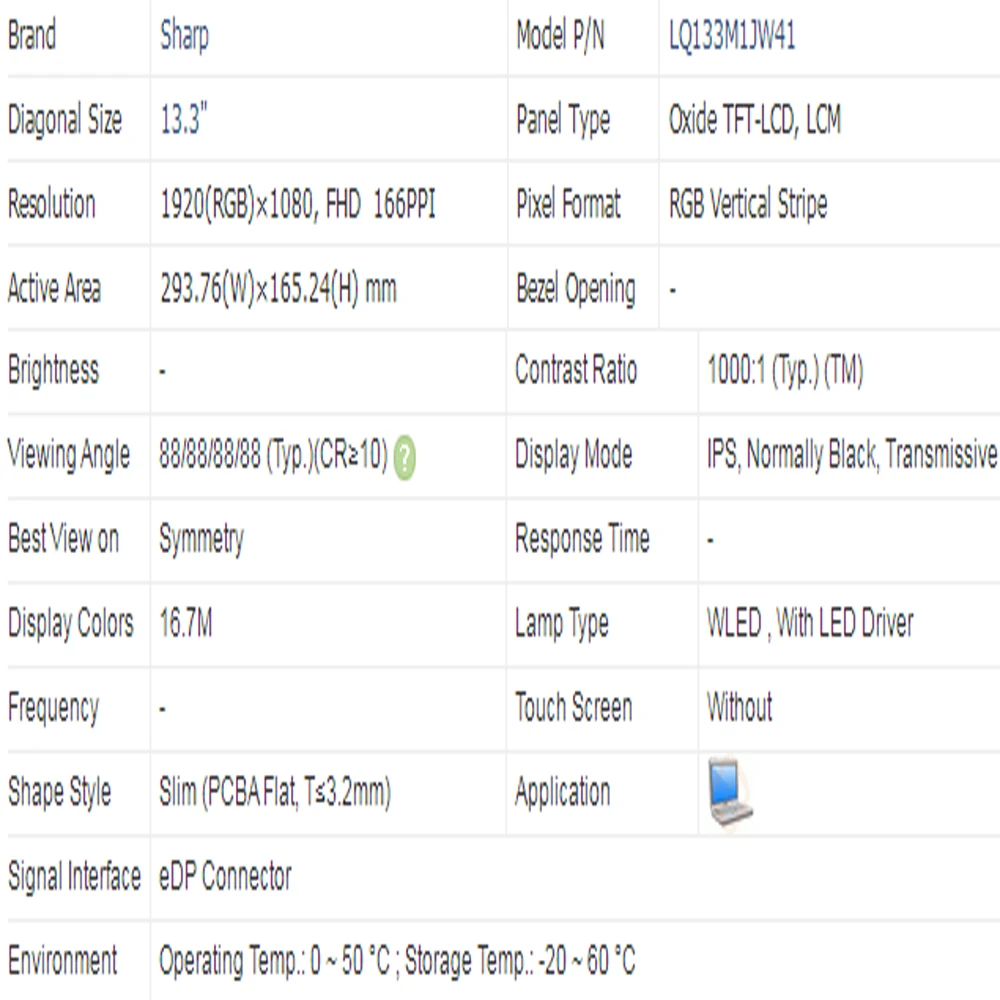Select 'IPS, Normally Black, Transmissive' display mode
Screen dimensions: 1000x1000
[852, 455]
